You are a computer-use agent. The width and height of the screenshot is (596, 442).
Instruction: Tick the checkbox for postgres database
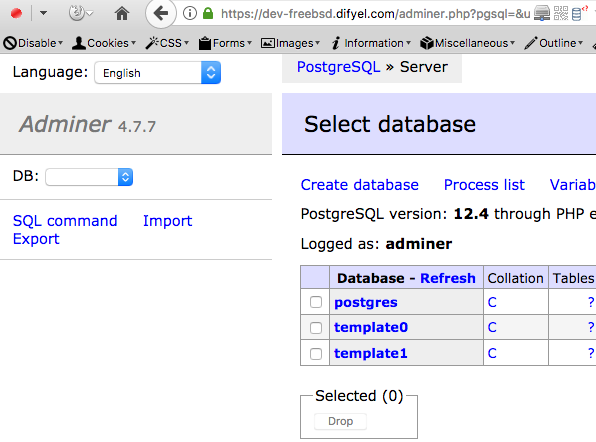tap(316, 302)
